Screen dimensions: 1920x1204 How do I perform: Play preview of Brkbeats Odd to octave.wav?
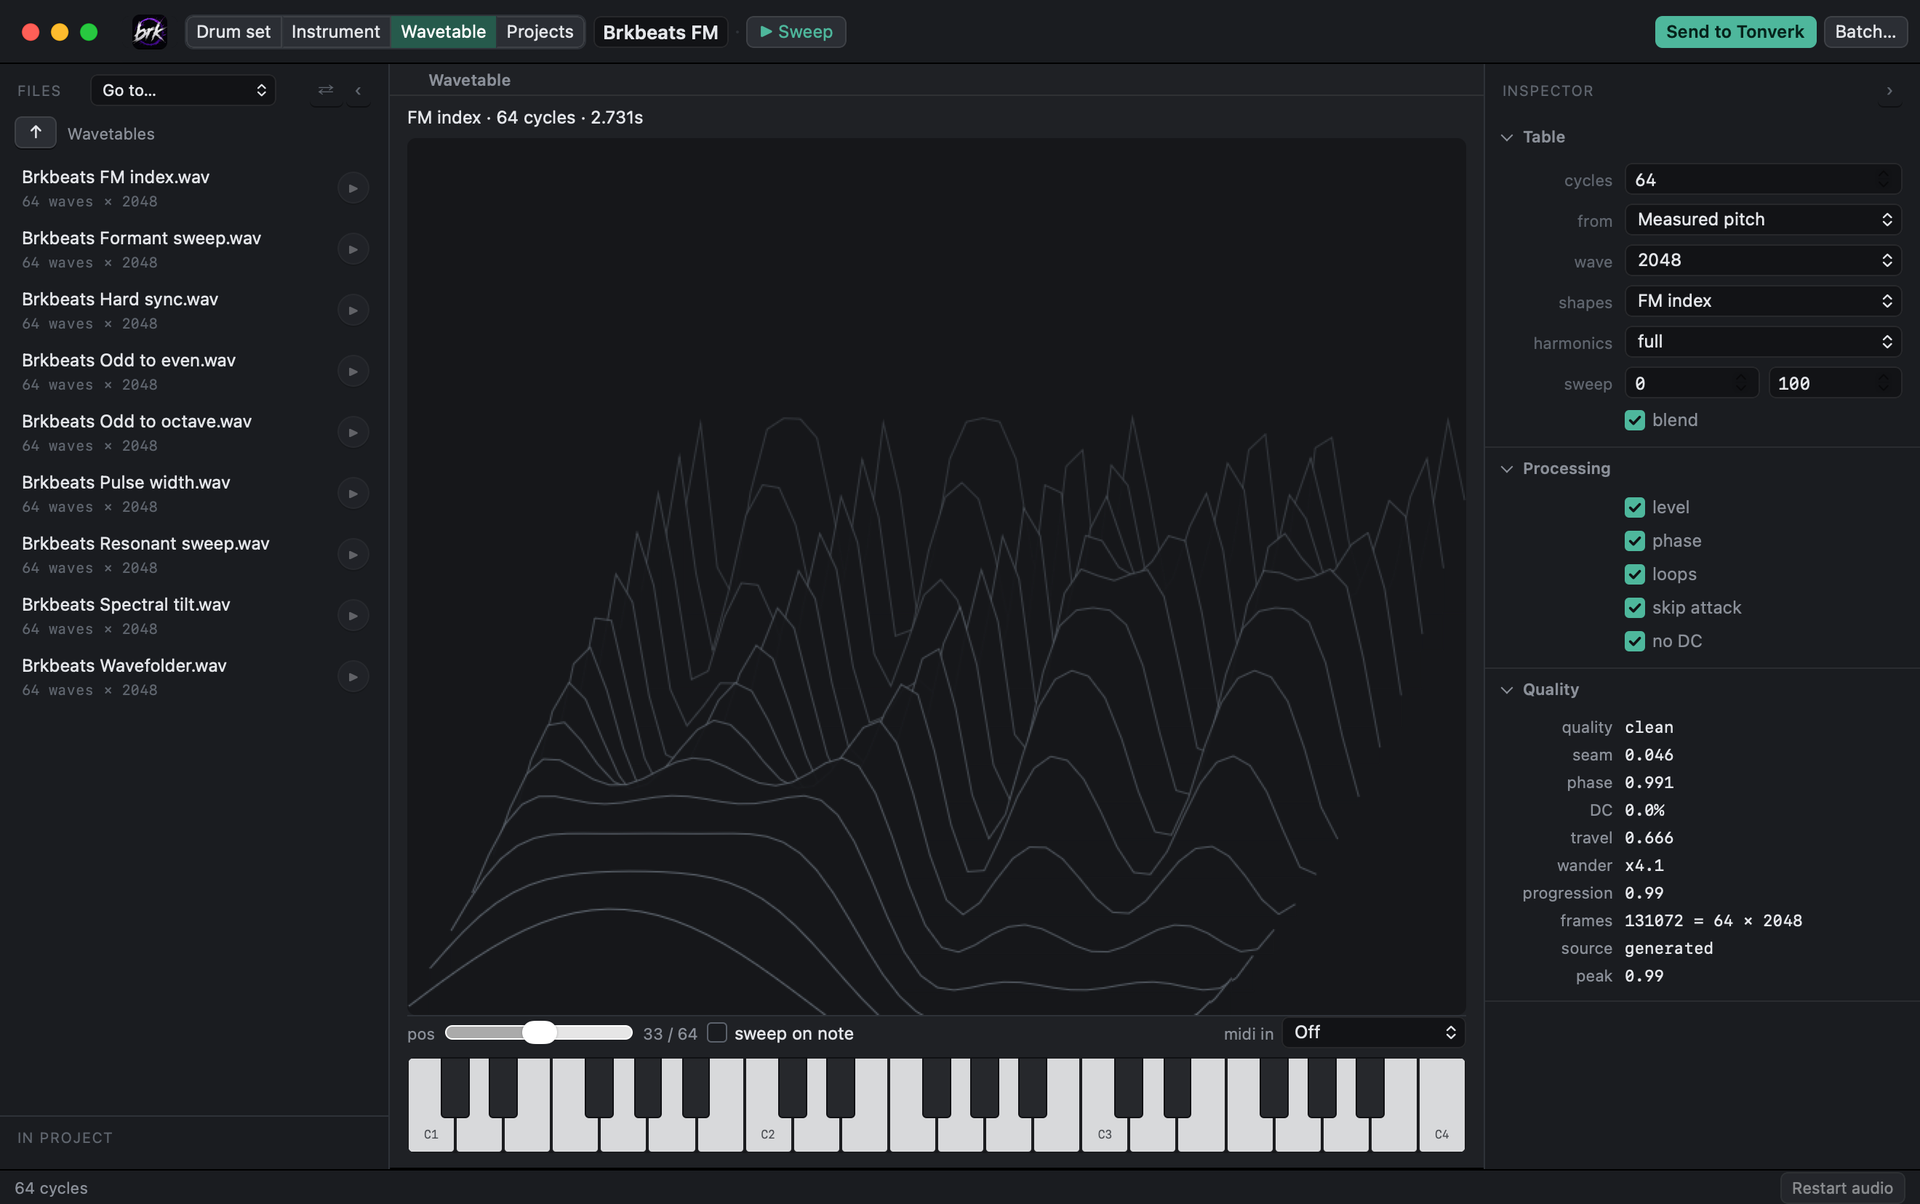pos(353,432)
